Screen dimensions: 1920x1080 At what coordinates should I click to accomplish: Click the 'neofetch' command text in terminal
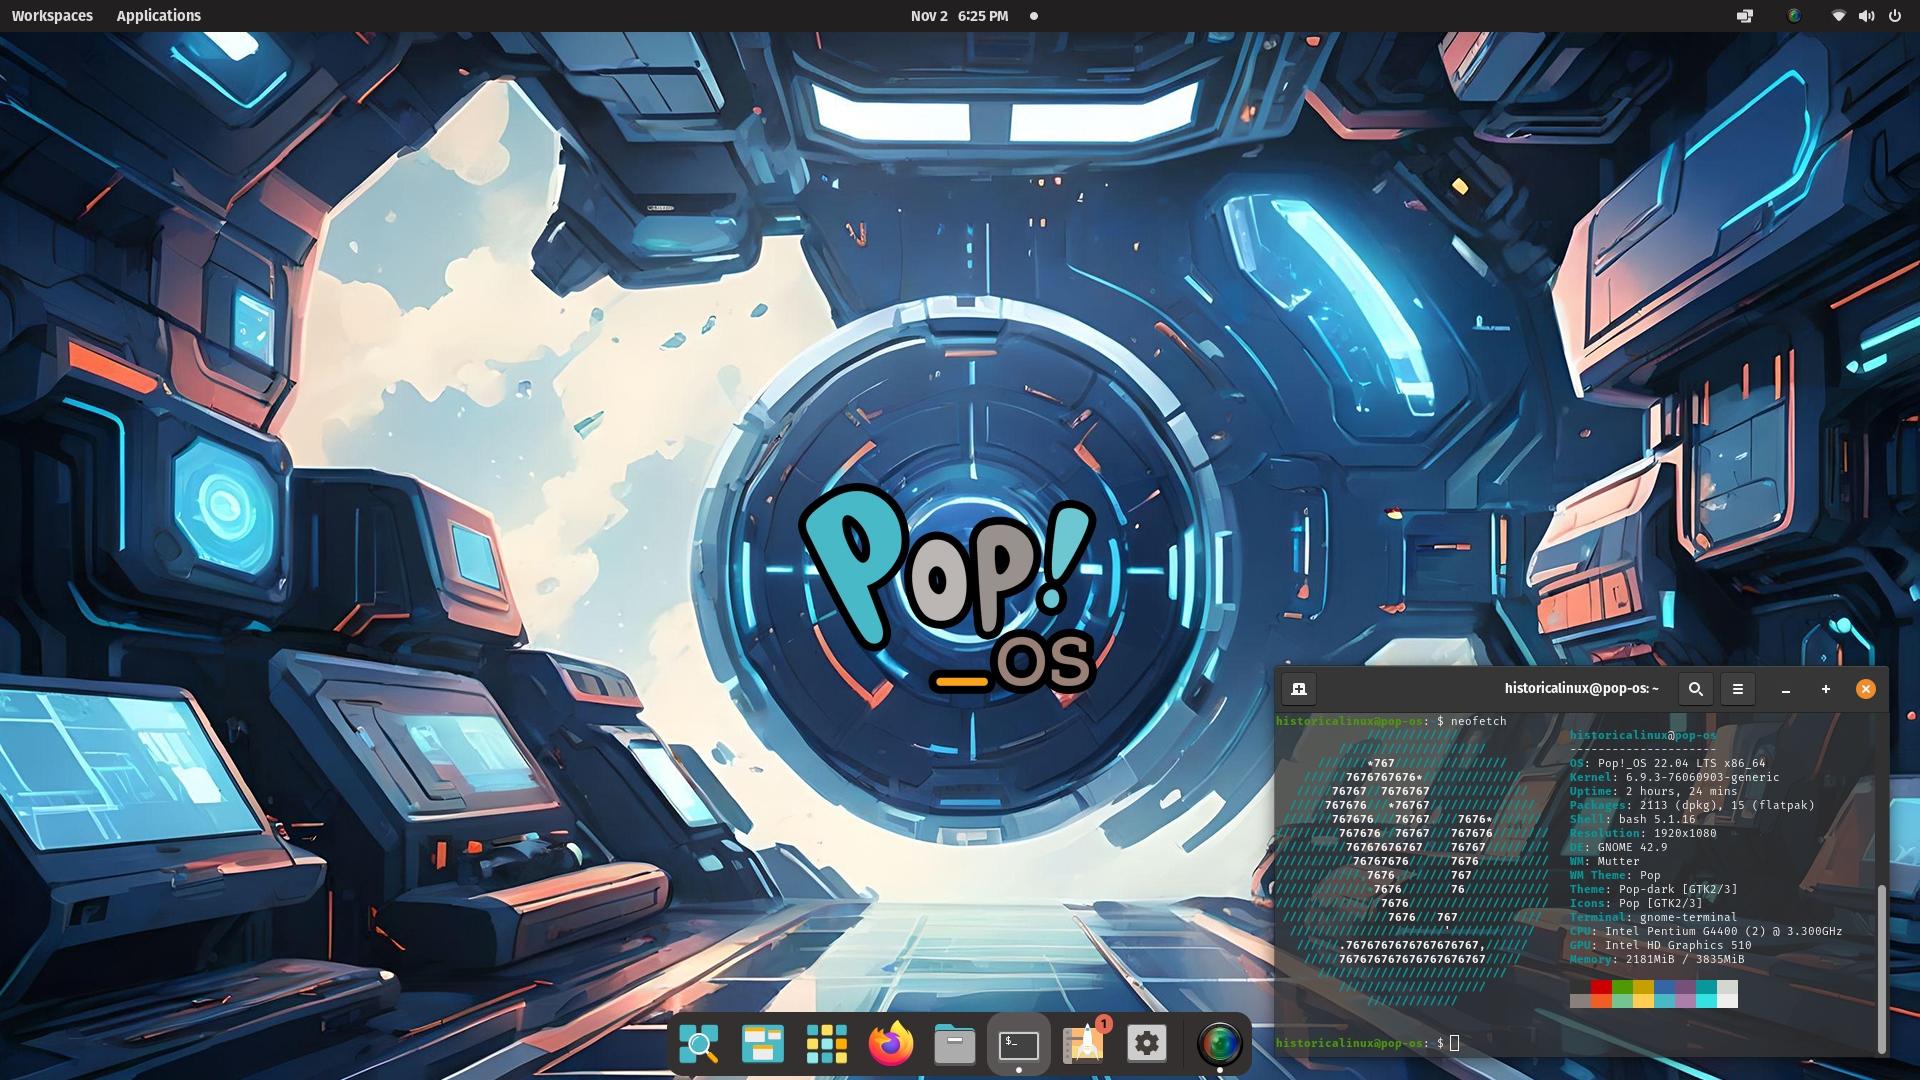(1478, 721)
